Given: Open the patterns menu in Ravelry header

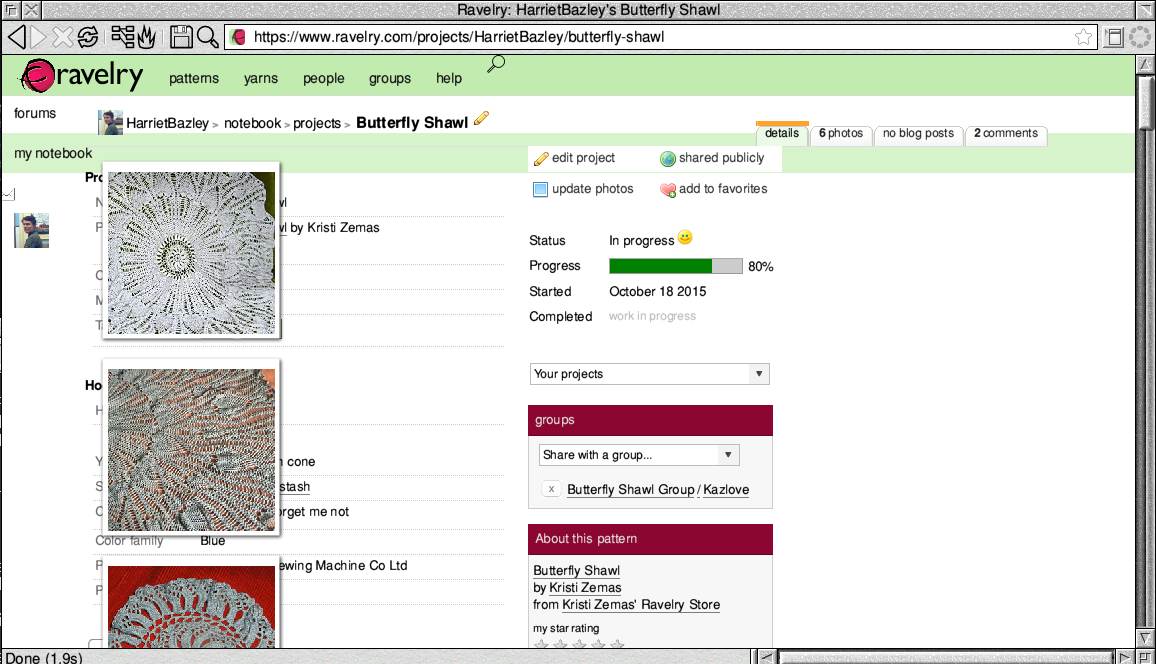Looking at the screenshot, I should [193, 78].
